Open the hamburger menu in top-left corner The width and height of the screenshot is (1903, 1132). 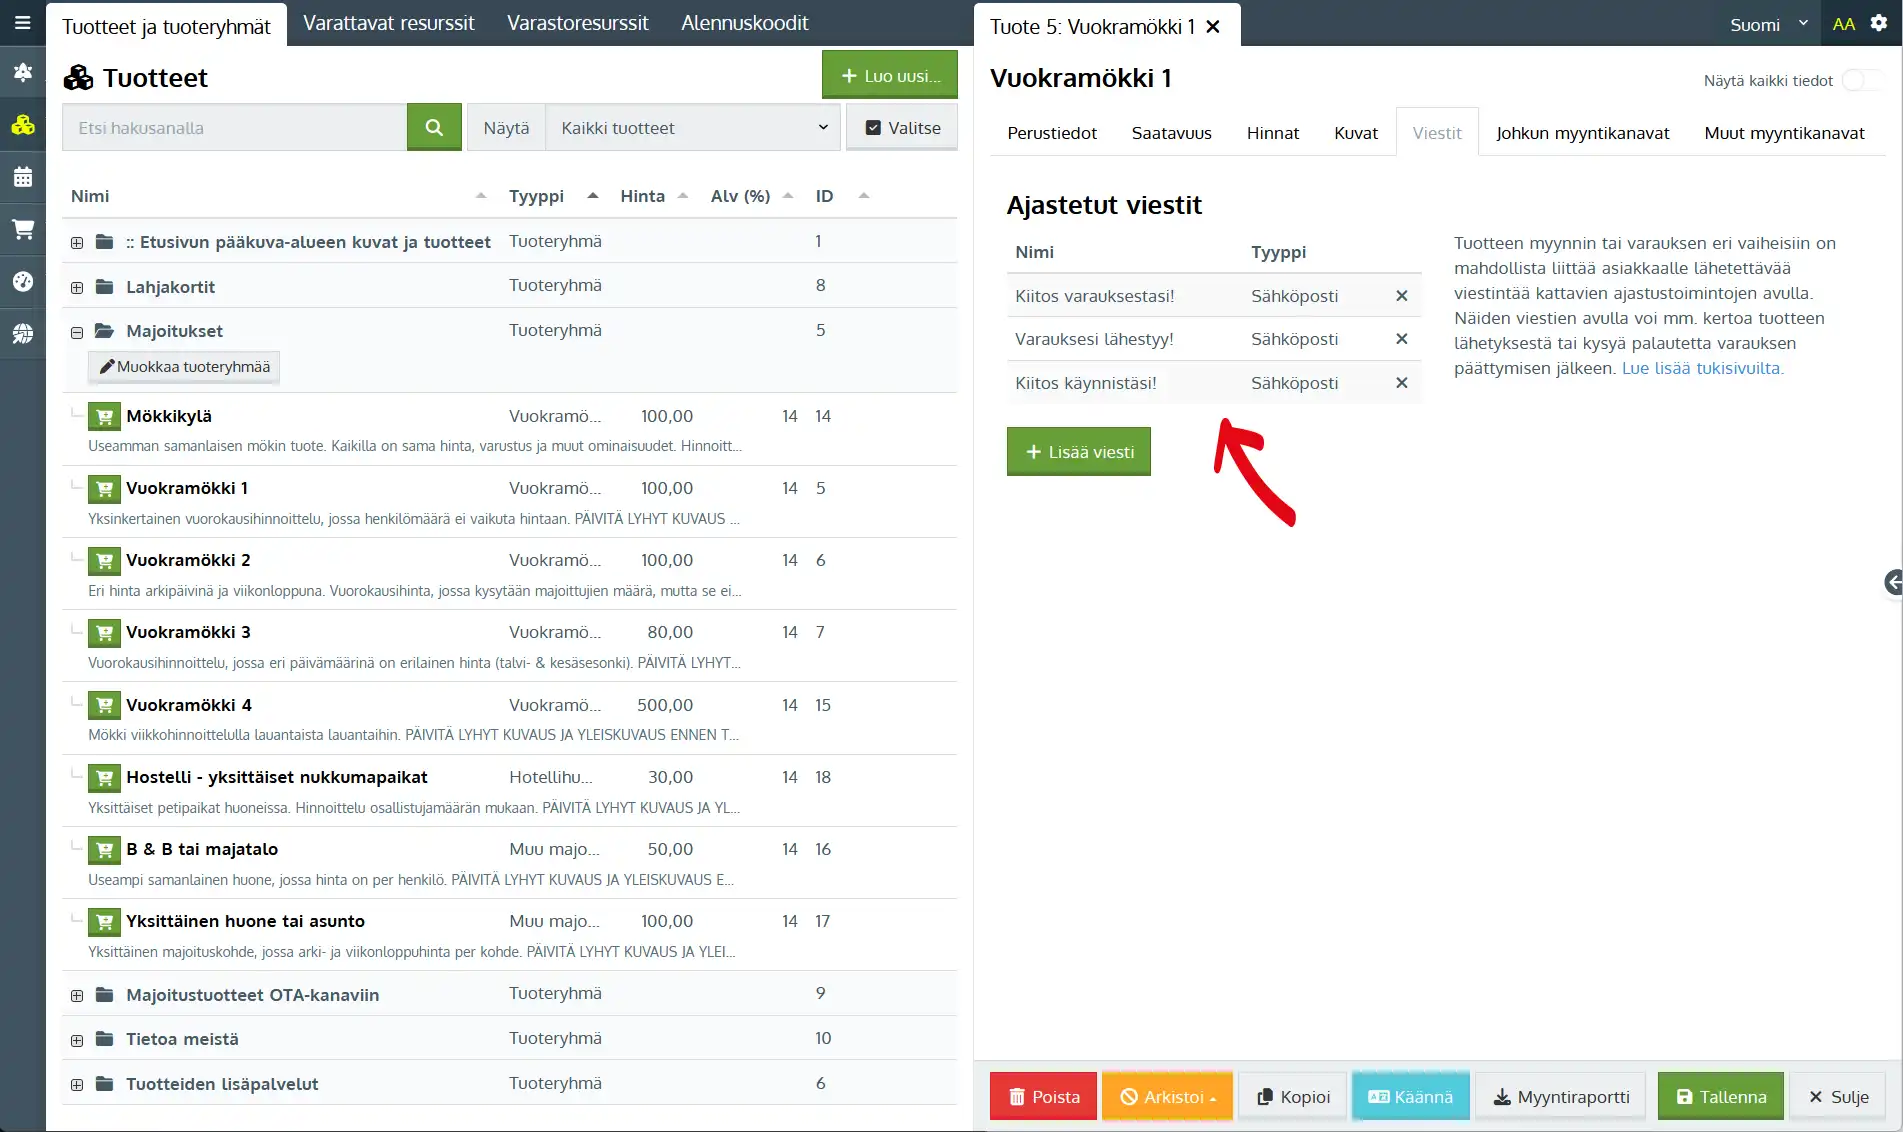22,23
